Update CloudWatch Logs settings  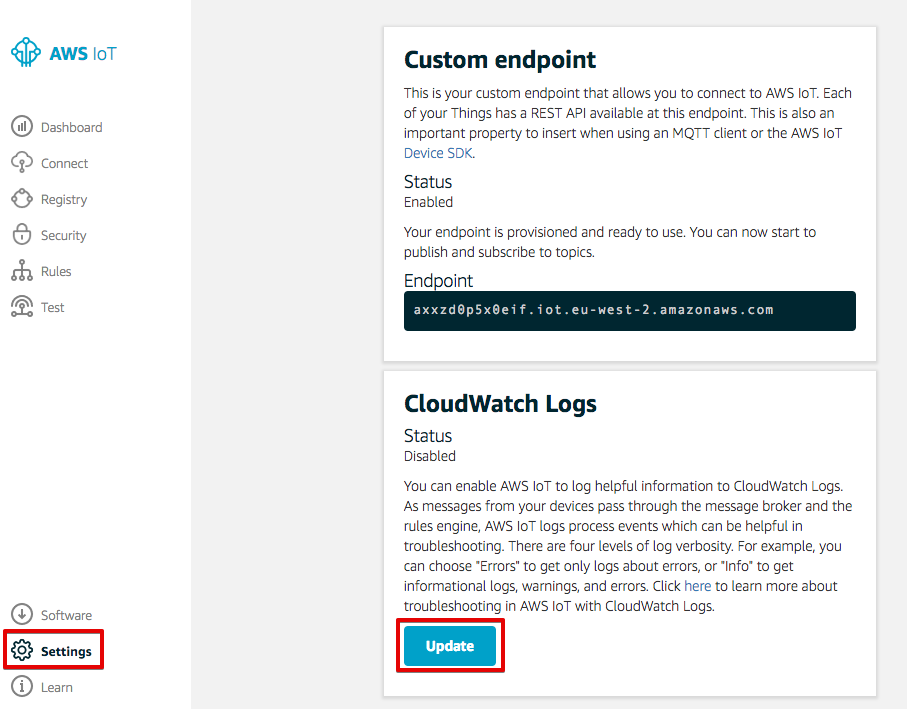(x=449, y=646)
